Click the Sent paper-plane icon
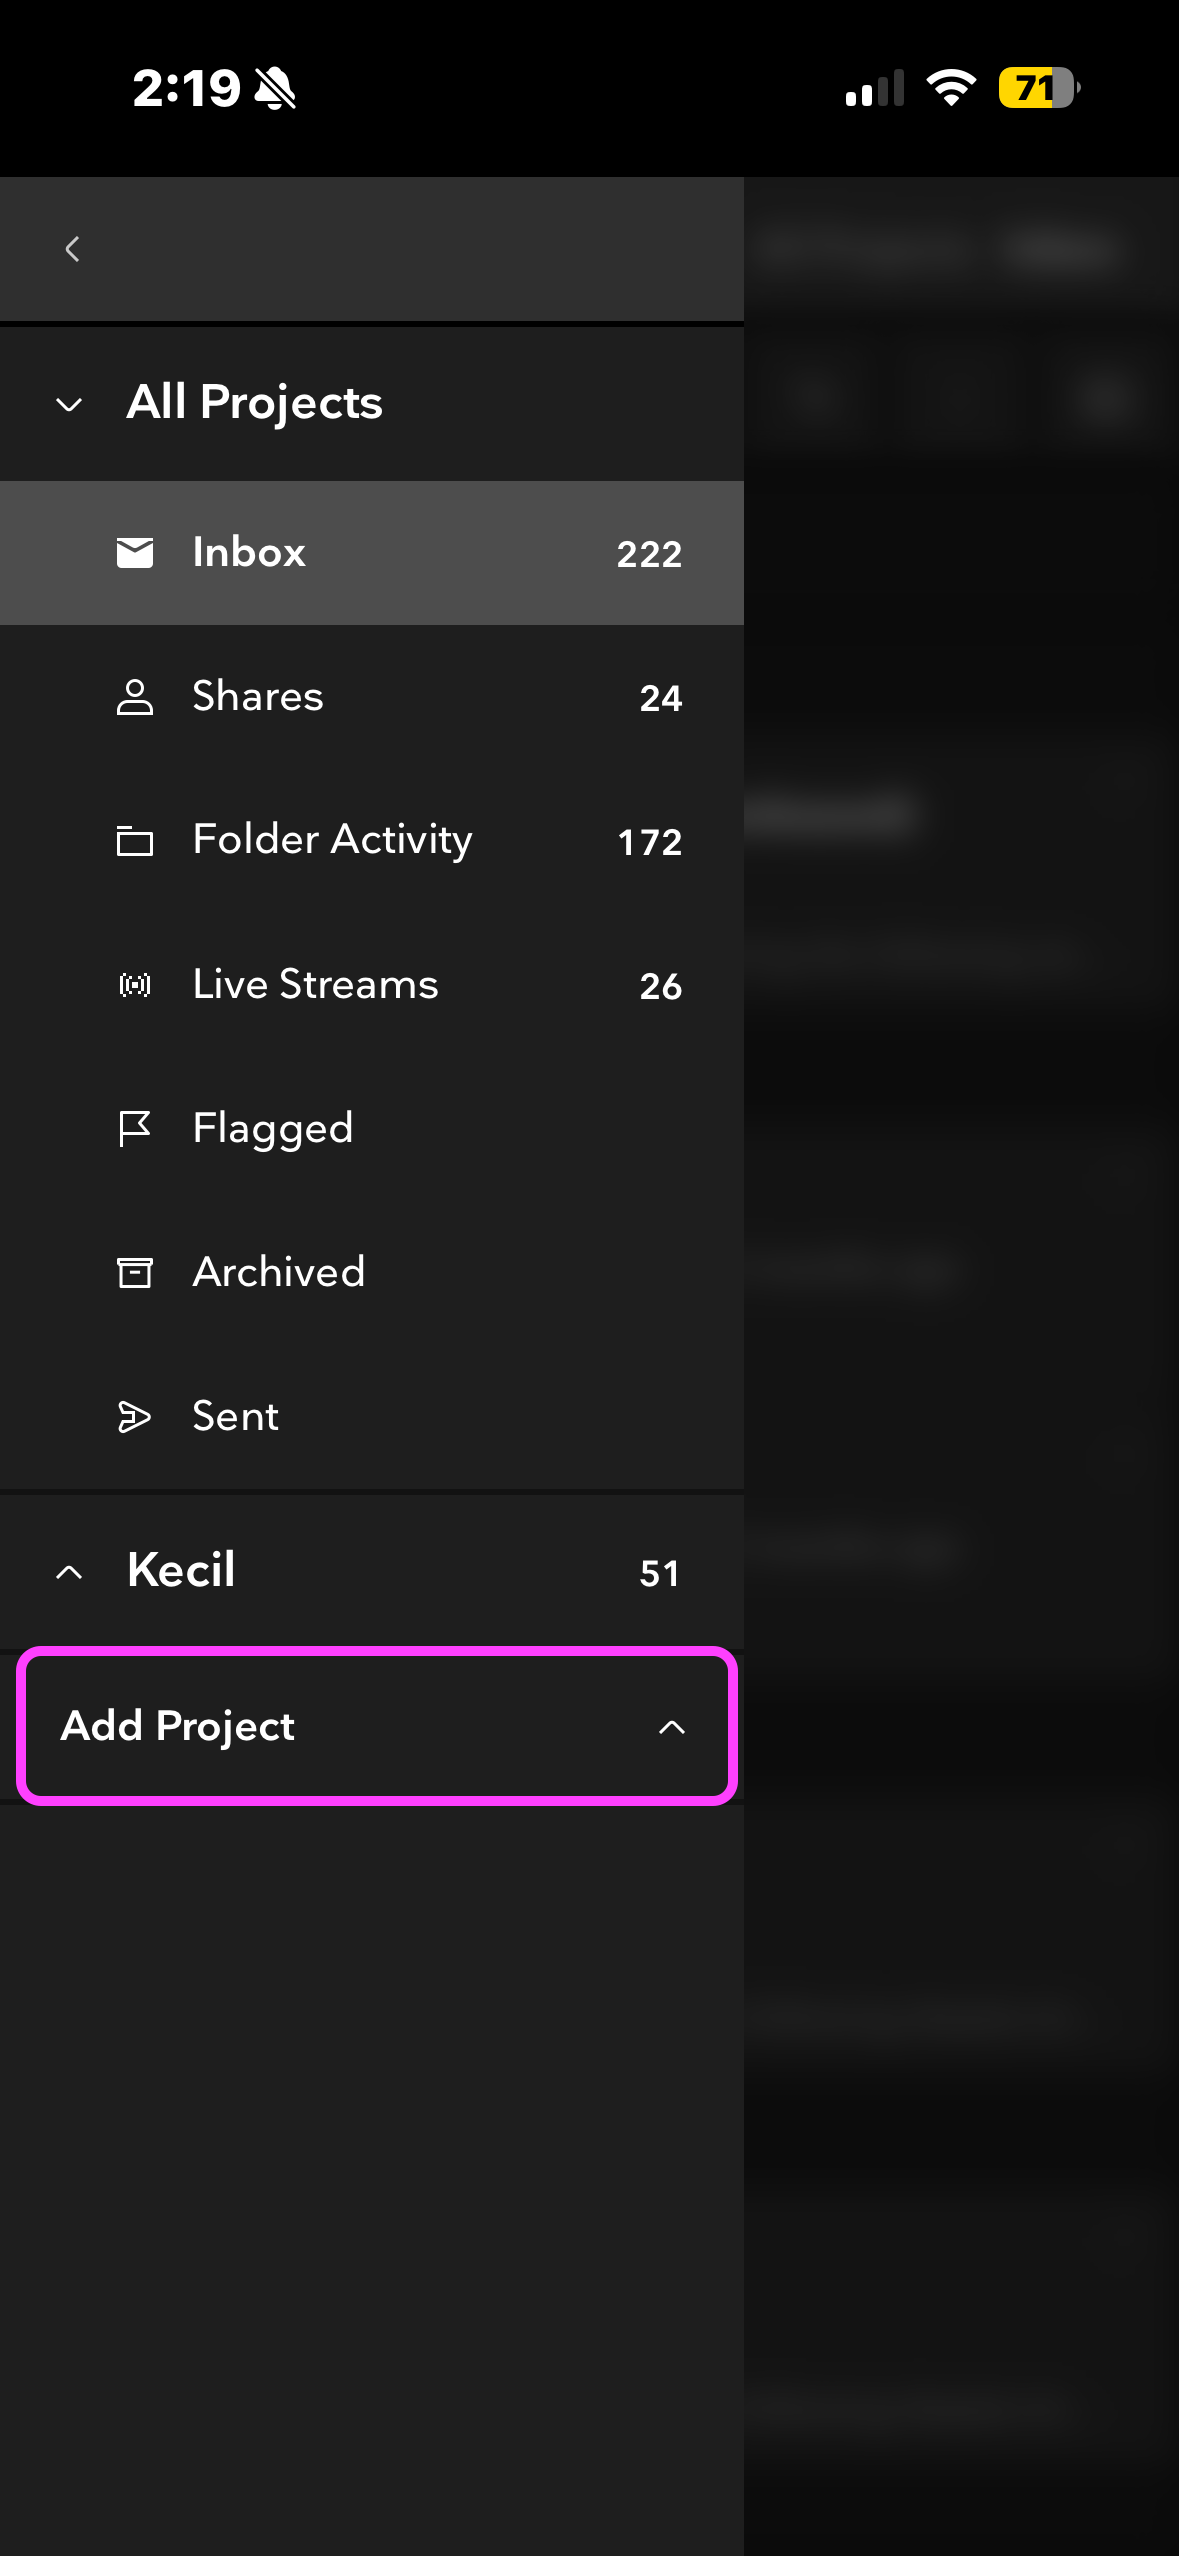The image size is (1179, 2556). [135, 1417]
